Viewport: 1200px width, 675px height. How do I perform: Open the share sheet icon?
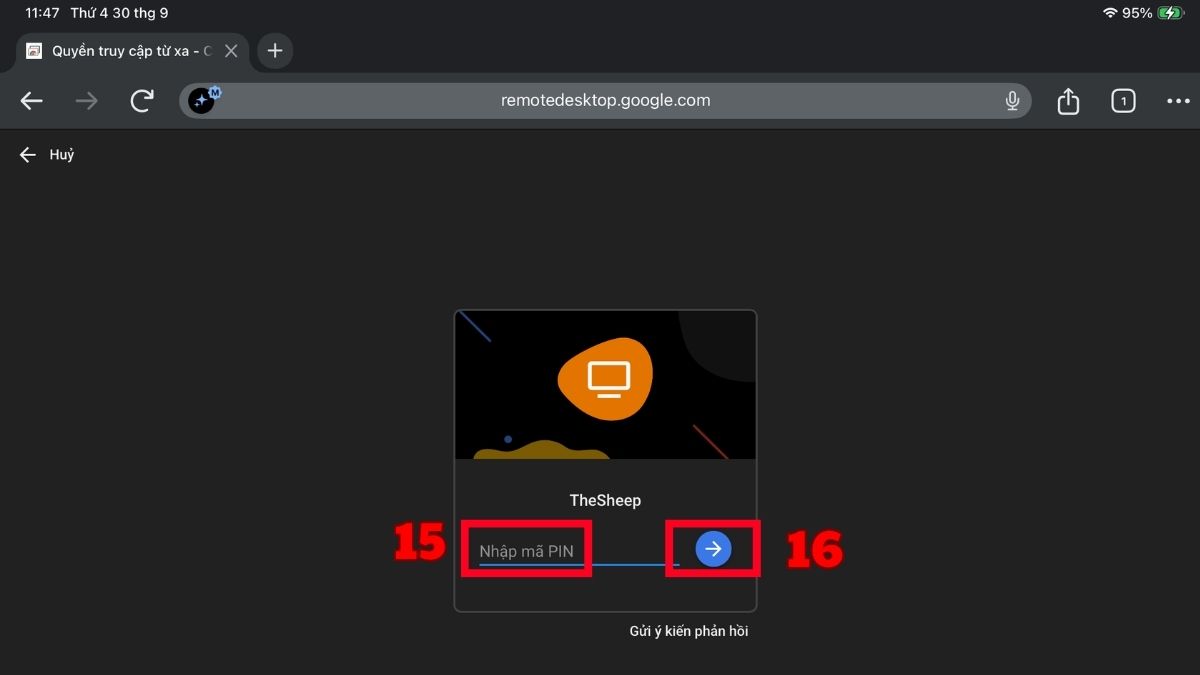pyautogui.click(x=1068, y=101)
